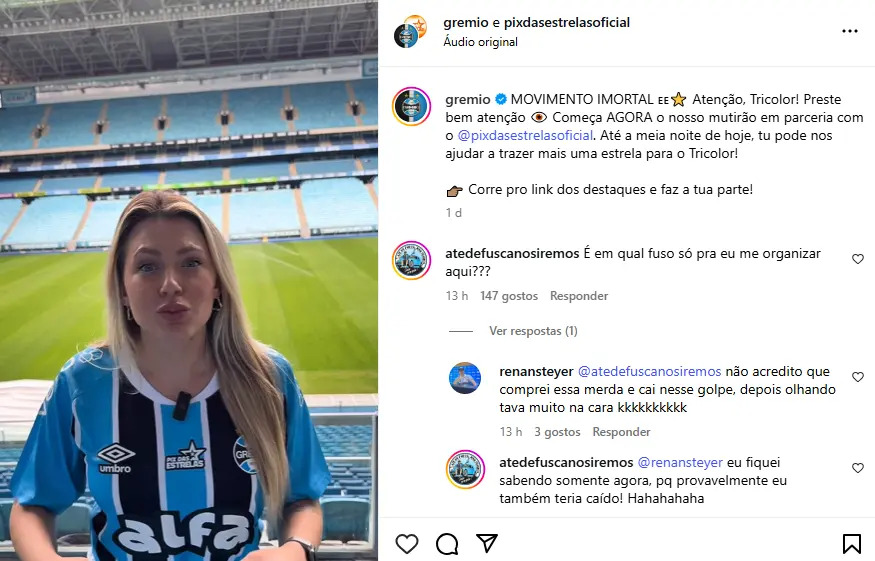Screen dimensions: 875x561
Task: Open the three-dot more options menu
Action: pos(849,31)
